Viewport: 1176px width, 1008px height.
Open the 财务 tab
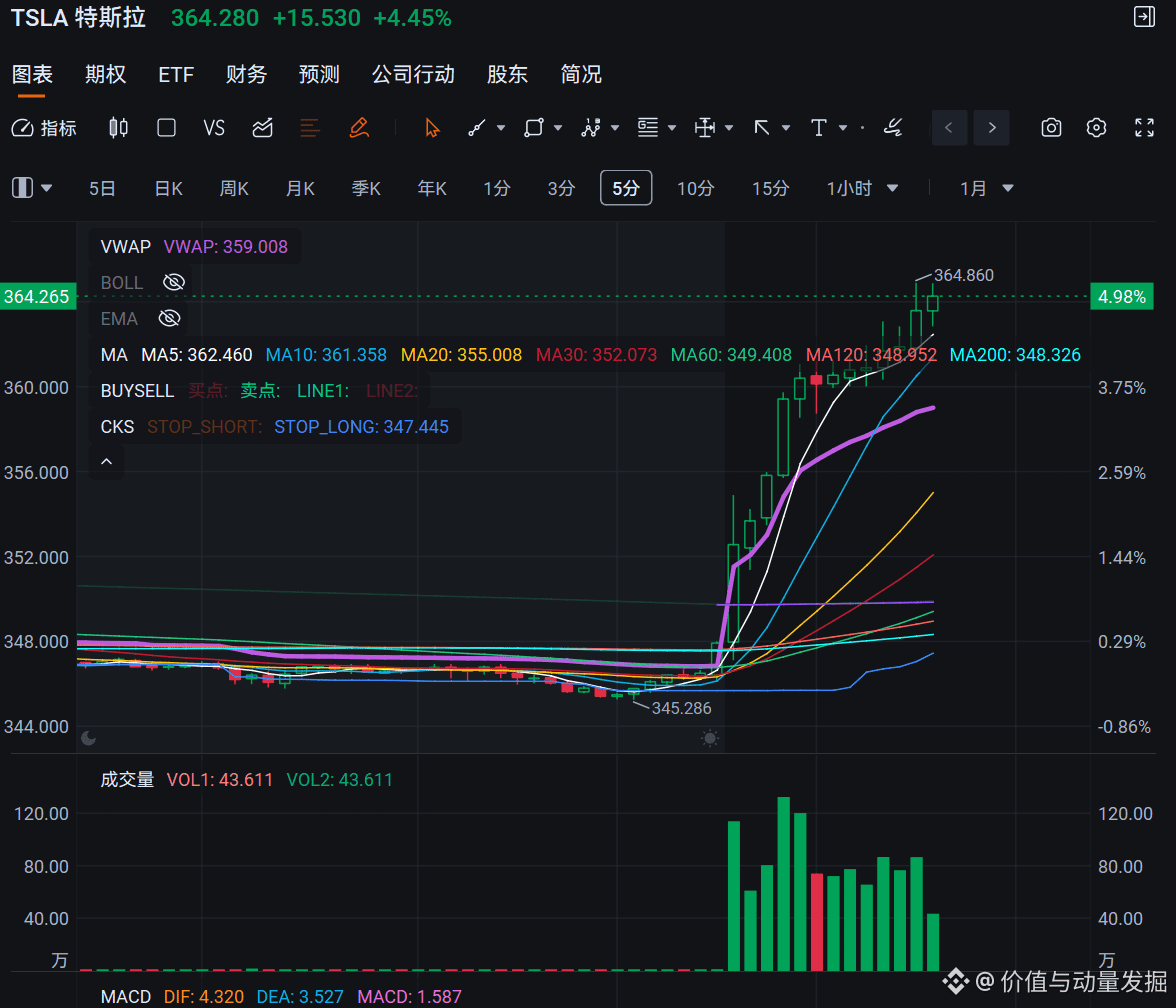coord(247,74)
